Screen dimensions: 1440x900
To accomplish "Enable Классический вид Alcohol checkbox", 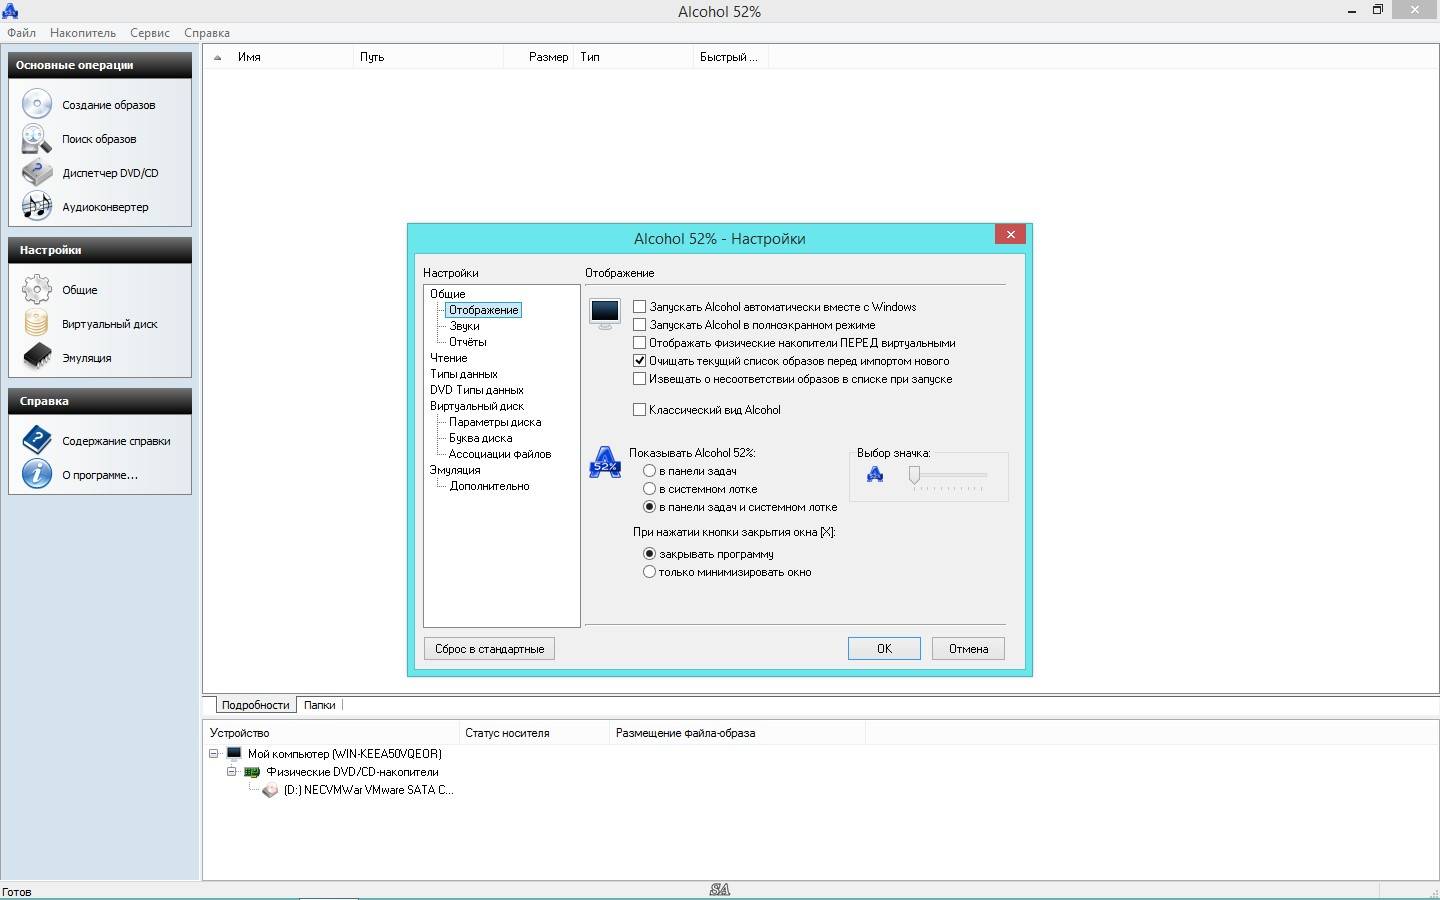I will (x=640, y=409).
